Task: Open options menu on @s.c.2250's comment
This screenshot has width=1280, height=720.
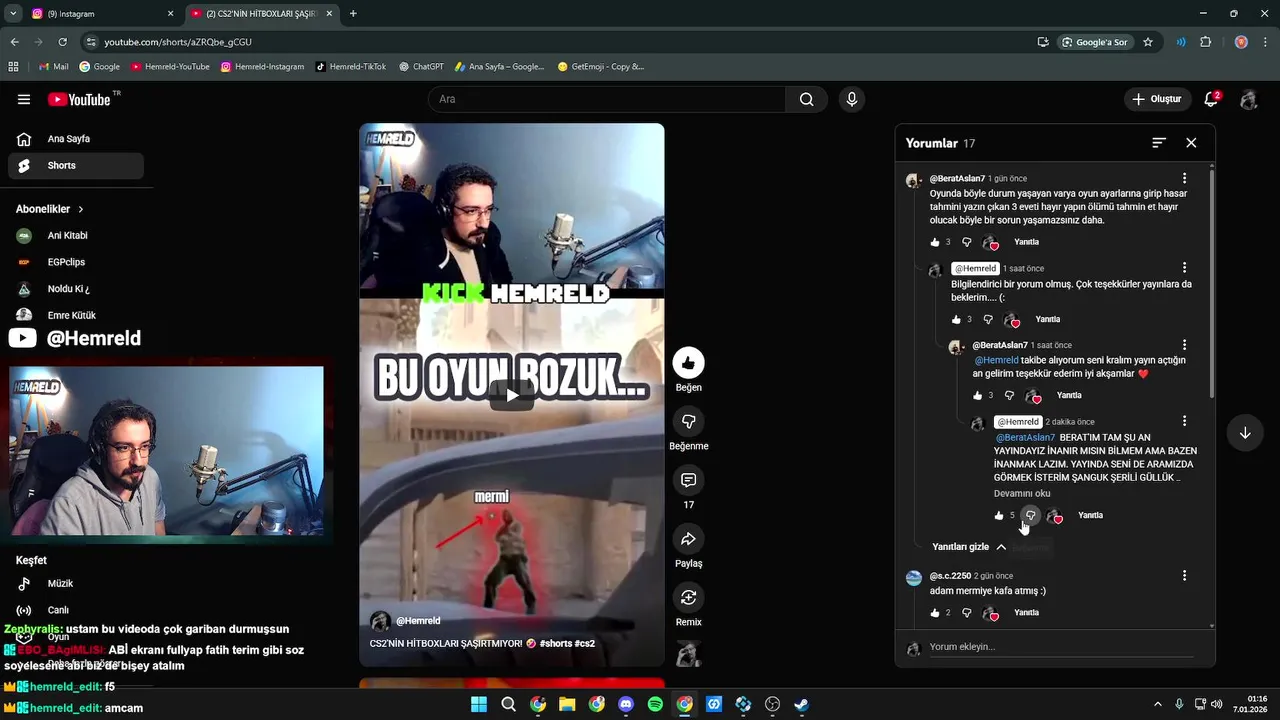Action: click(x=1184, y=576)
